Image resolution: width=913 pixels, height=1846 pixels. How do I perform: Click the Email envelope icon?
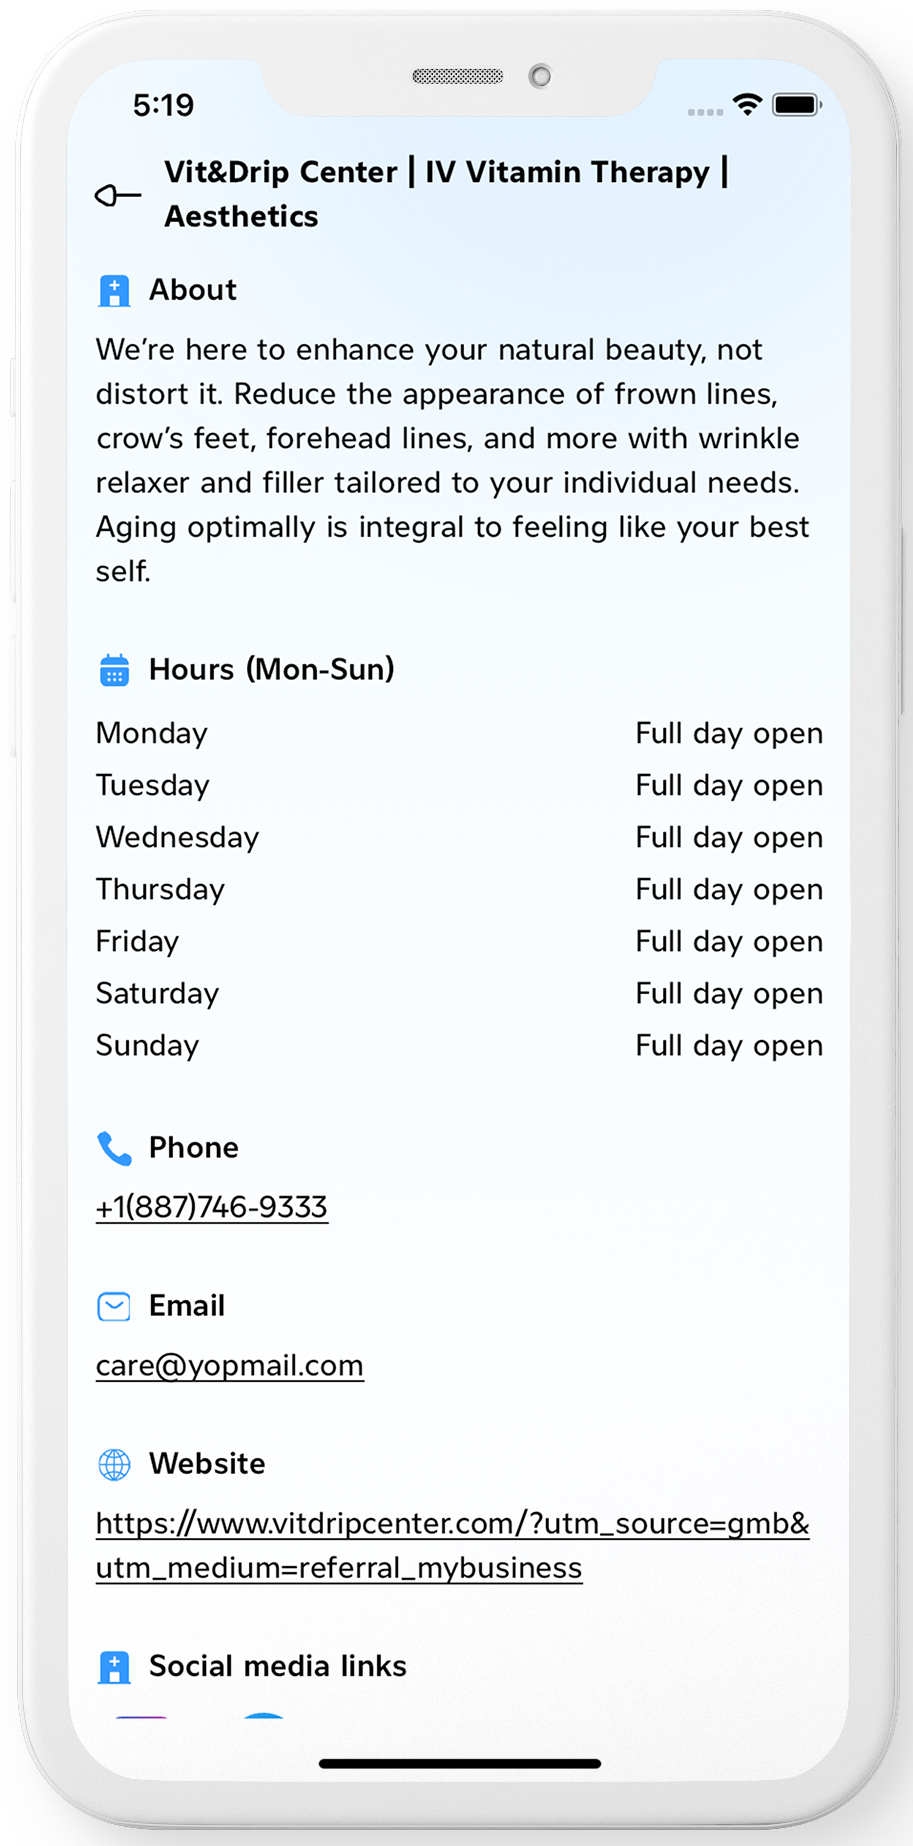(115, 1306)
